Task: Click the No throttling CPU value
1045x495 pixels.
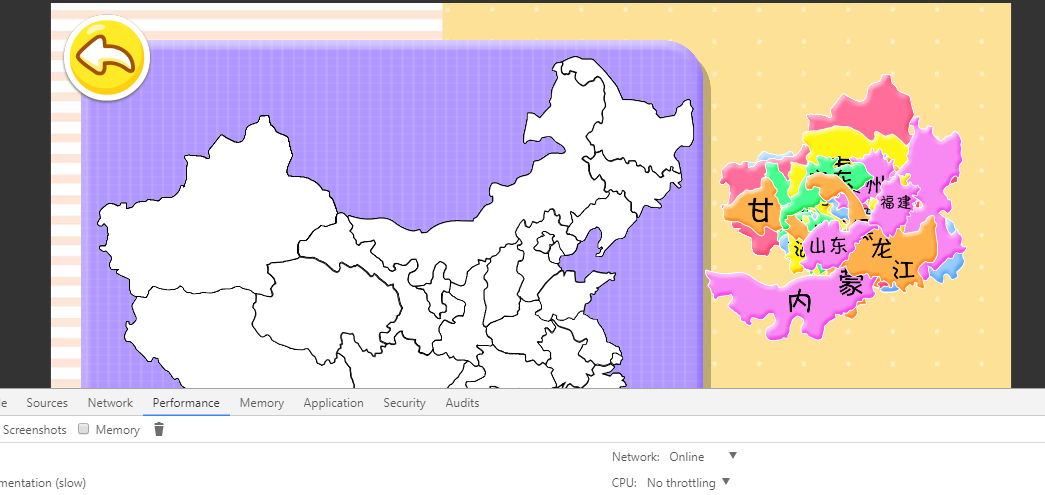Action: pyautogui.click(x=680, y=482)
